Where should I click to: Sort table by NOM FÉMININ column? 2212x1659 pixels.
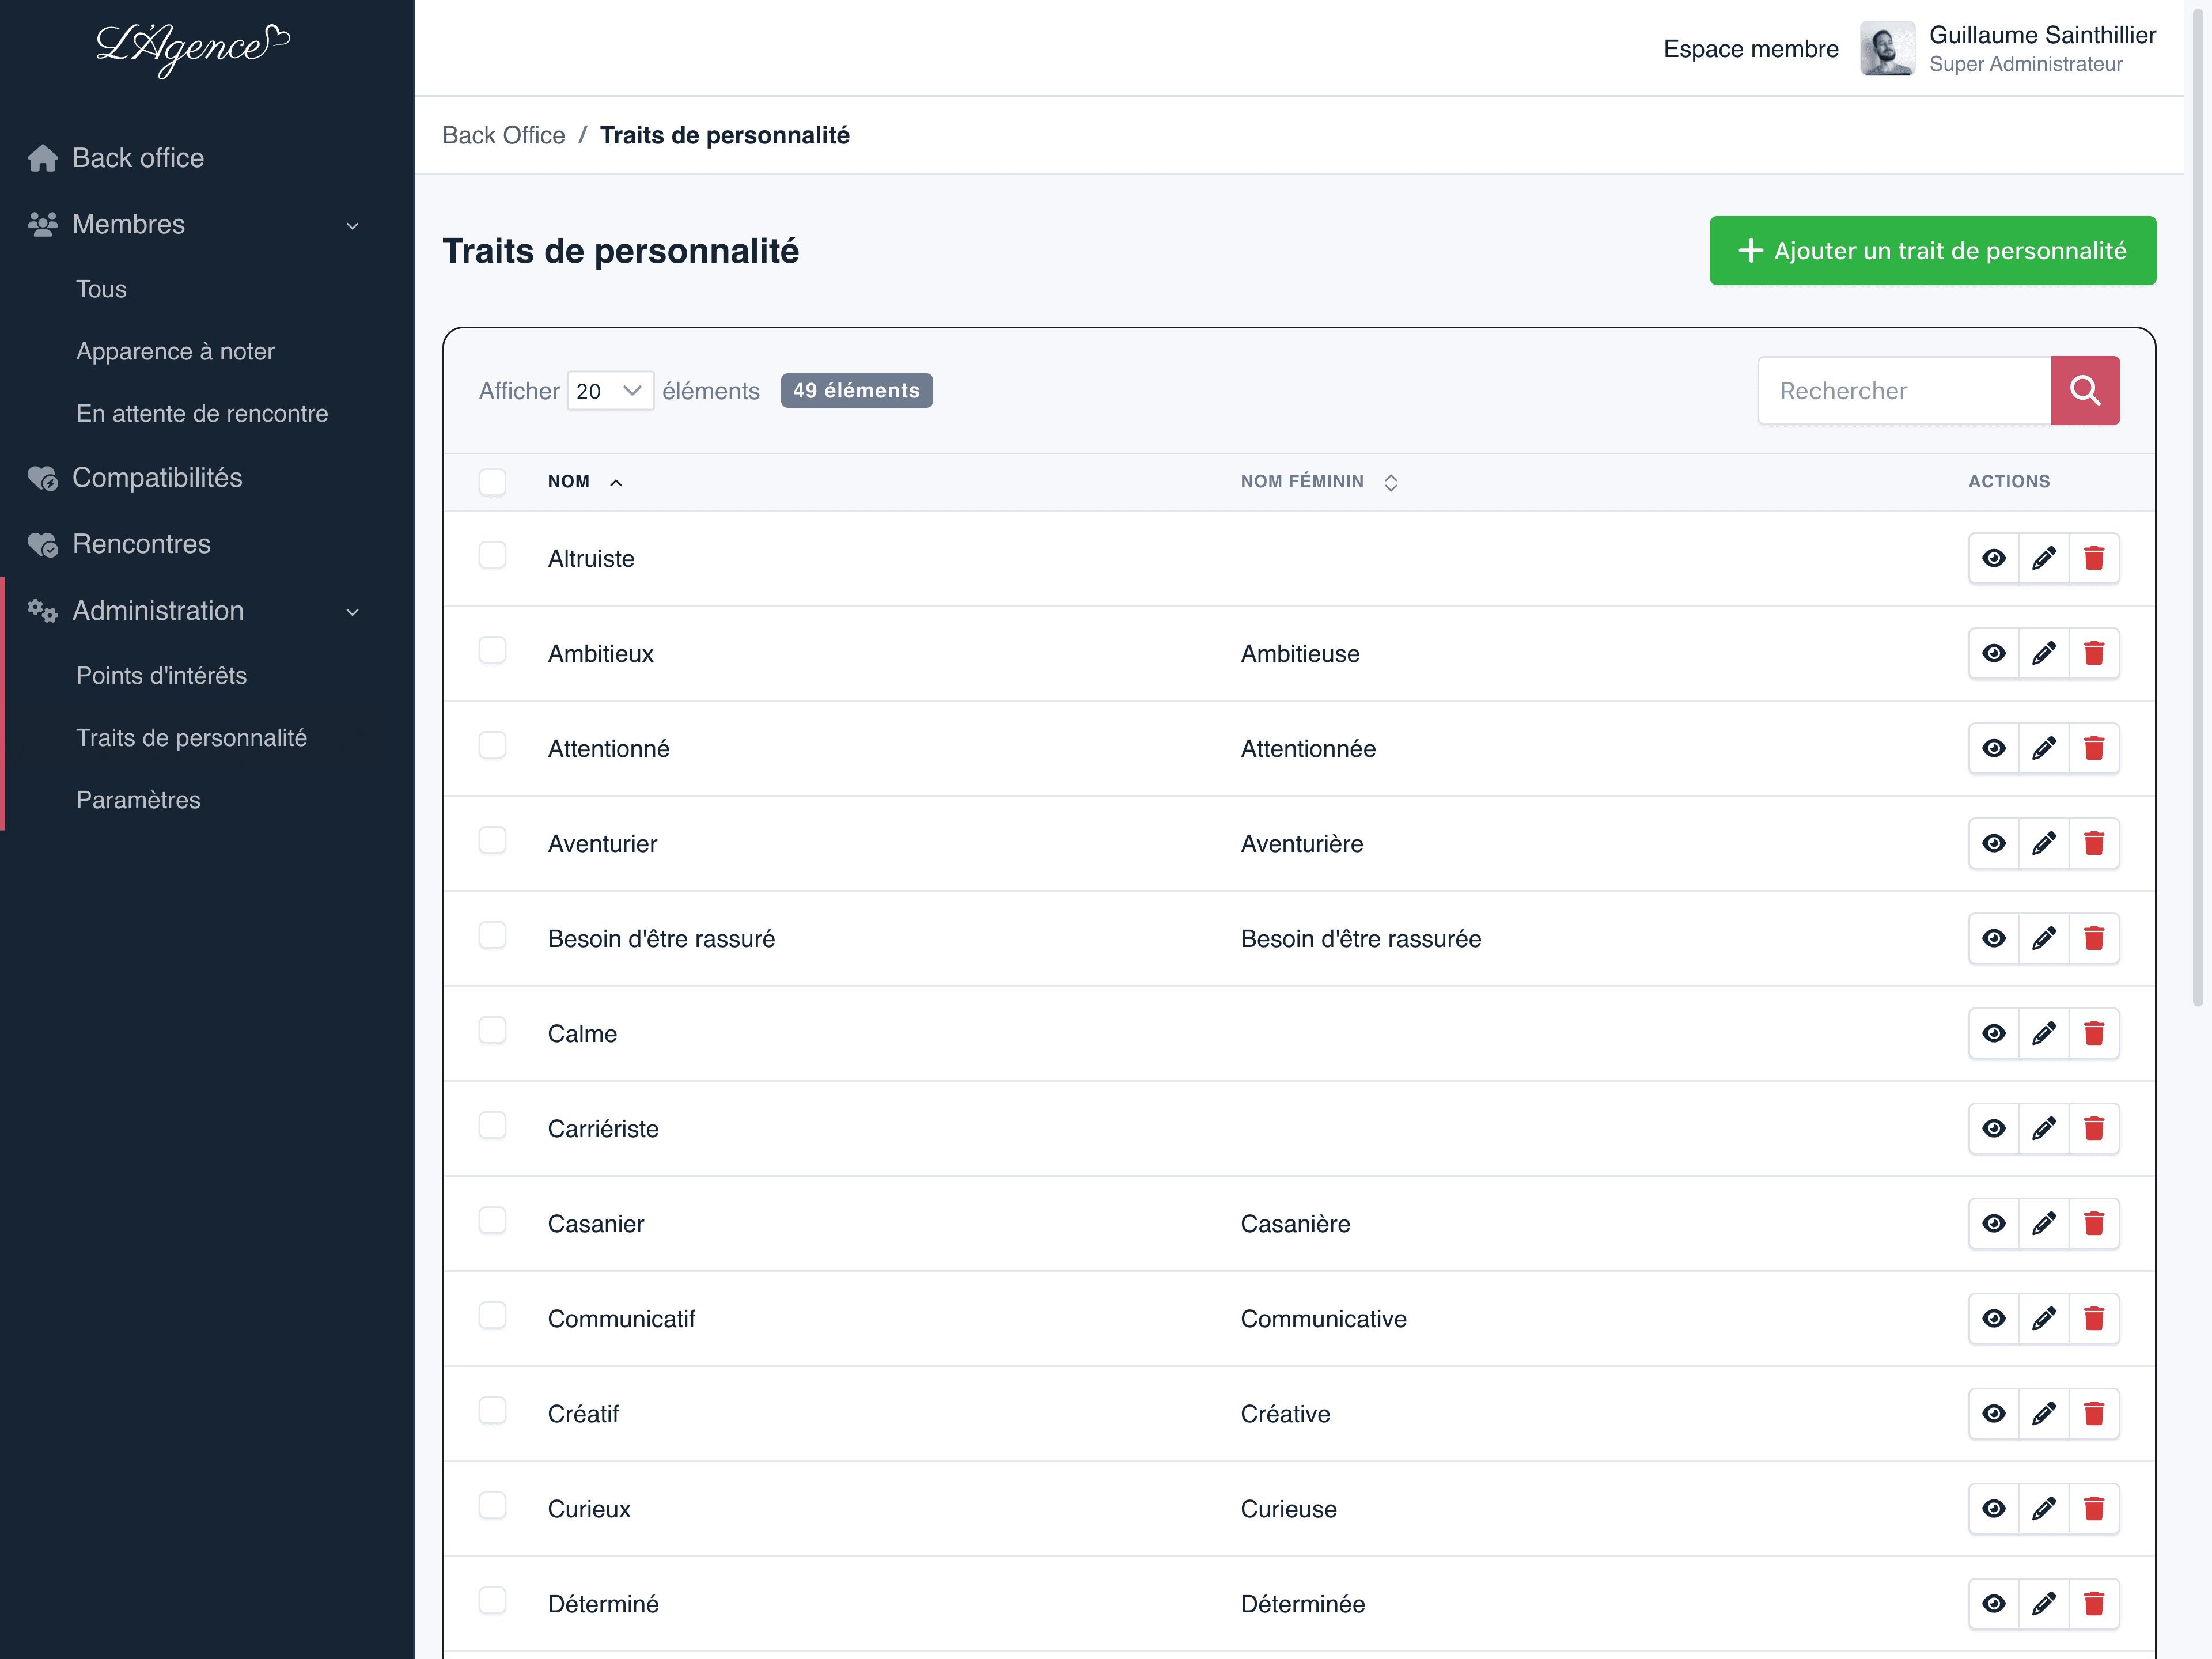tap(1390, 481)
